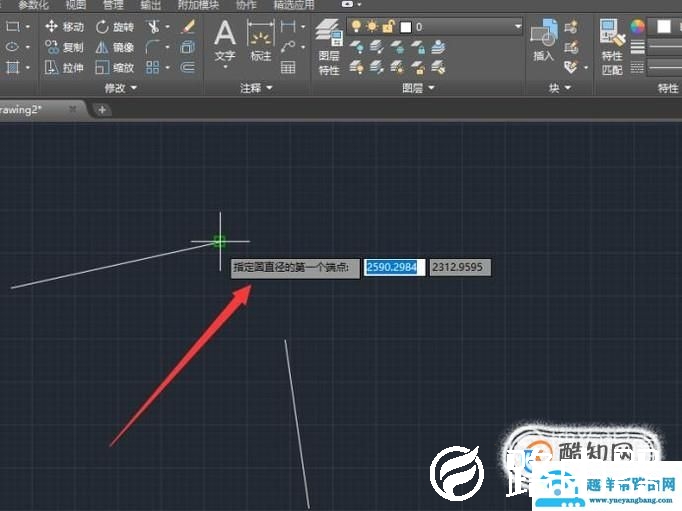Image resolution: width=682 pixels, height=511 pixels.
Task: Click the Insert block (插入) button
Action: pos(543,40)
